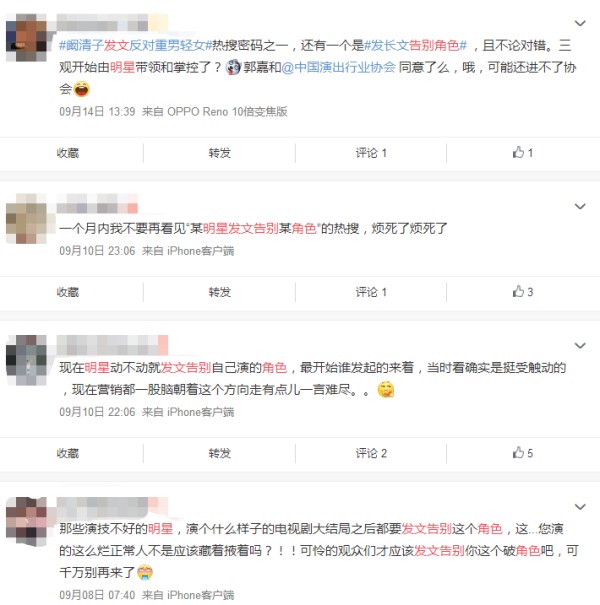
Task: Expand the fourth post's options arrow
Action: 580,507
